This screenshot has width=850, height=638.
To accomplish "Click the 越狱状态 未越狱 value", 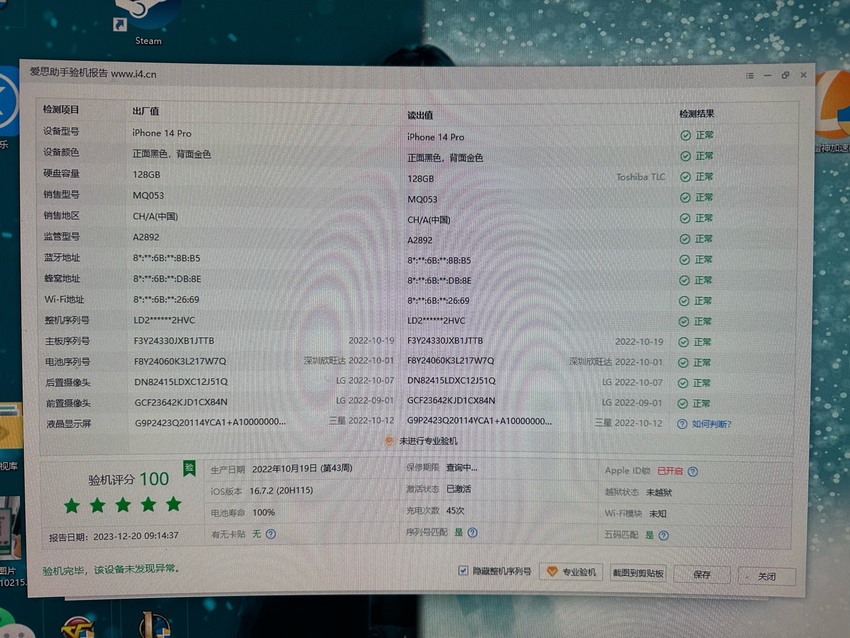I will pyautogui.click(x=659, y=493).
